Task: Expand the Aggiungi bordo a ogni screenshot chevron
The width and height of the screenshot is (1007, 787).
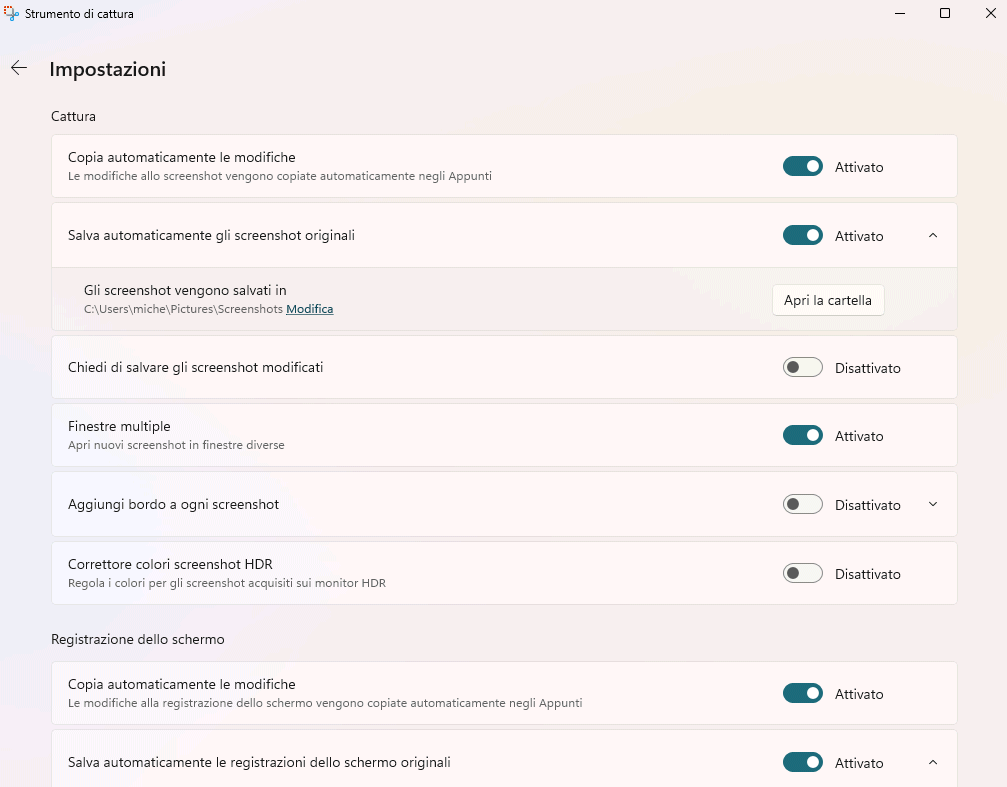Action: click(933, 505)
